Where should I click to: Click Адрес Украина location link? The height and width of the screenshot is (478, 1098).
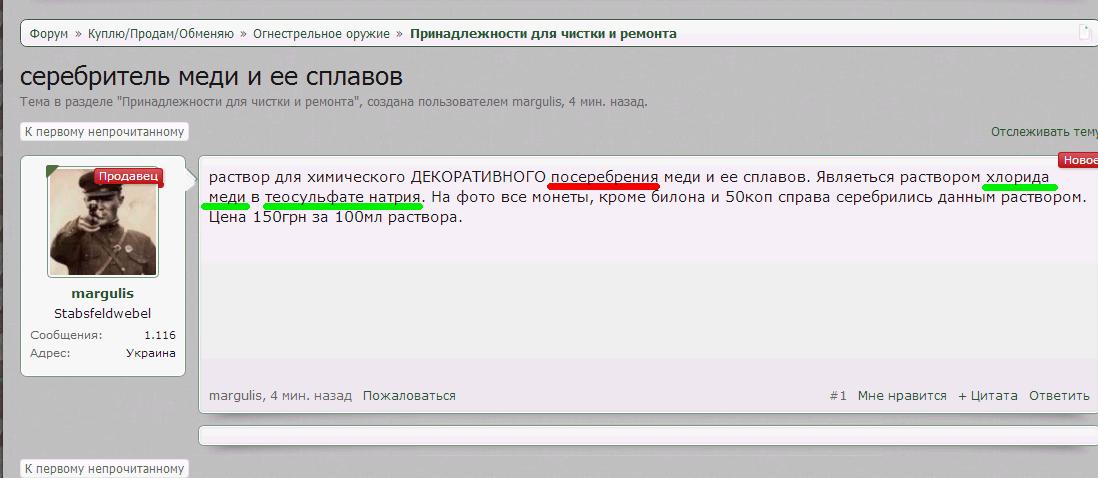(151, 353)
